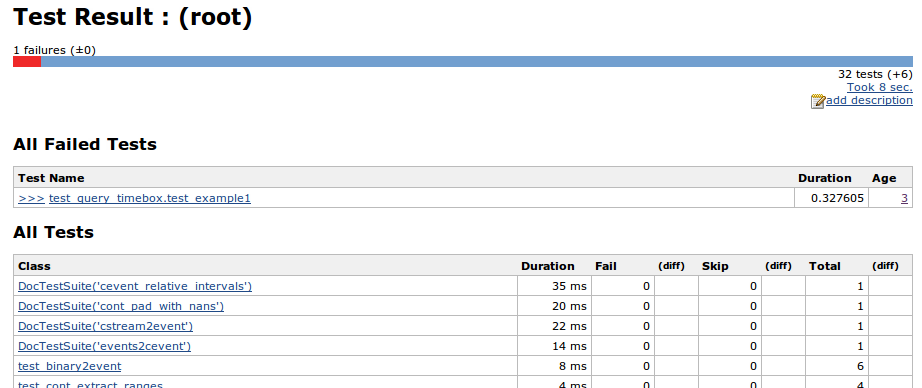This screenshot has height=388, width=922.
Task: Click the red failures bar segment
Action: click(x=27, y=62)
